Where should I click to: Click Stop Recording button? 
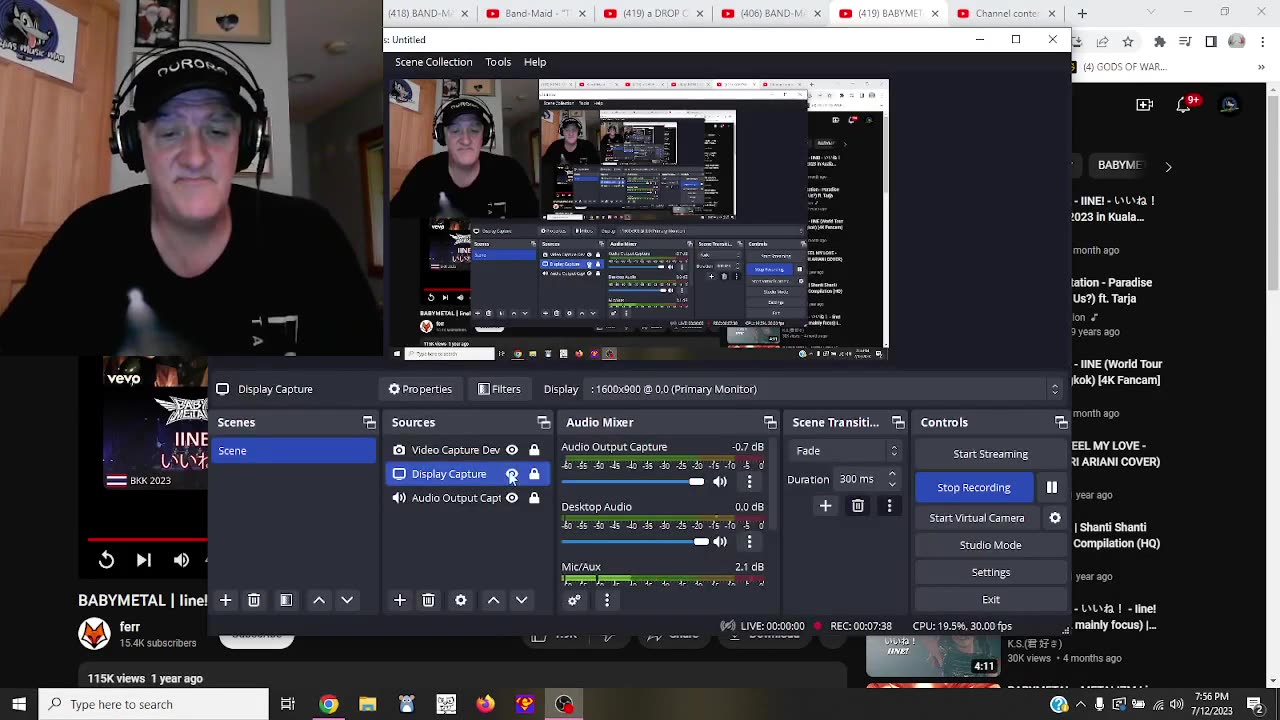click(974, 487)
